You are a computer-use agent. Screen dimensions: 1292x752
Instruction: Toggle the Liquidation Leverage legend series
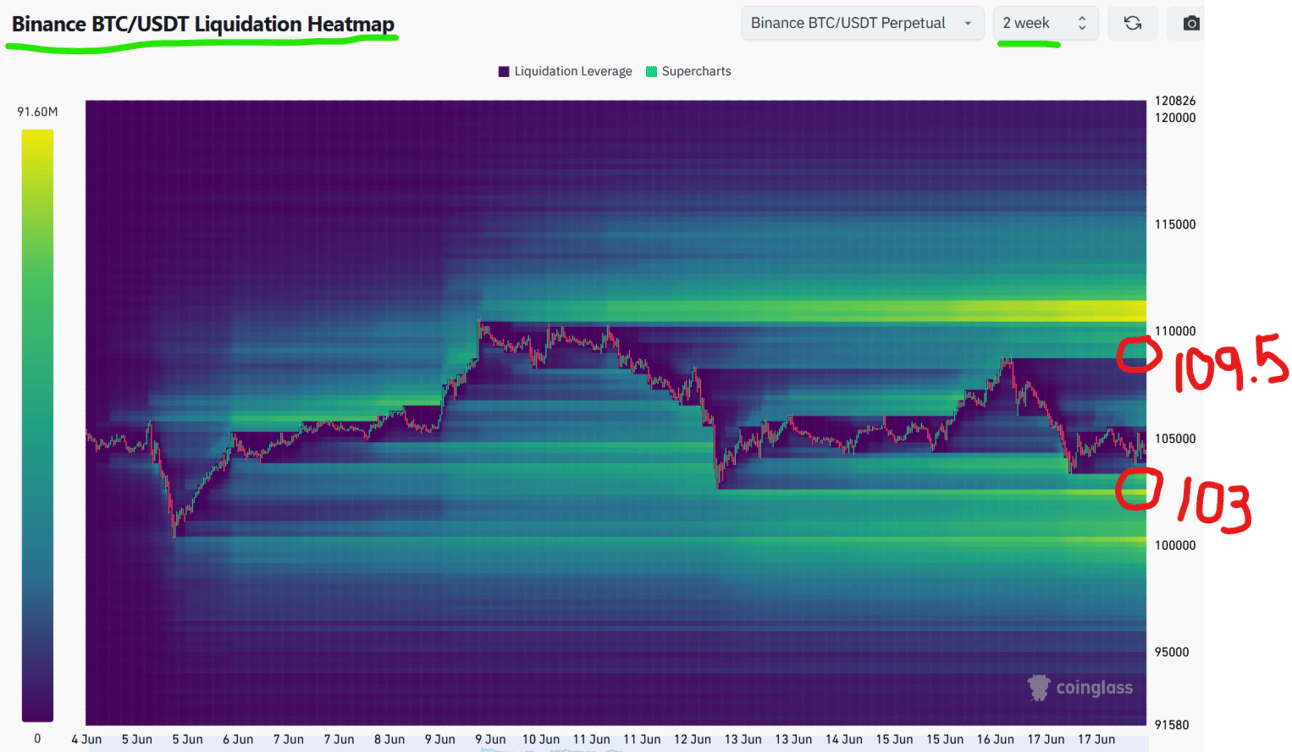click(565, 71)
